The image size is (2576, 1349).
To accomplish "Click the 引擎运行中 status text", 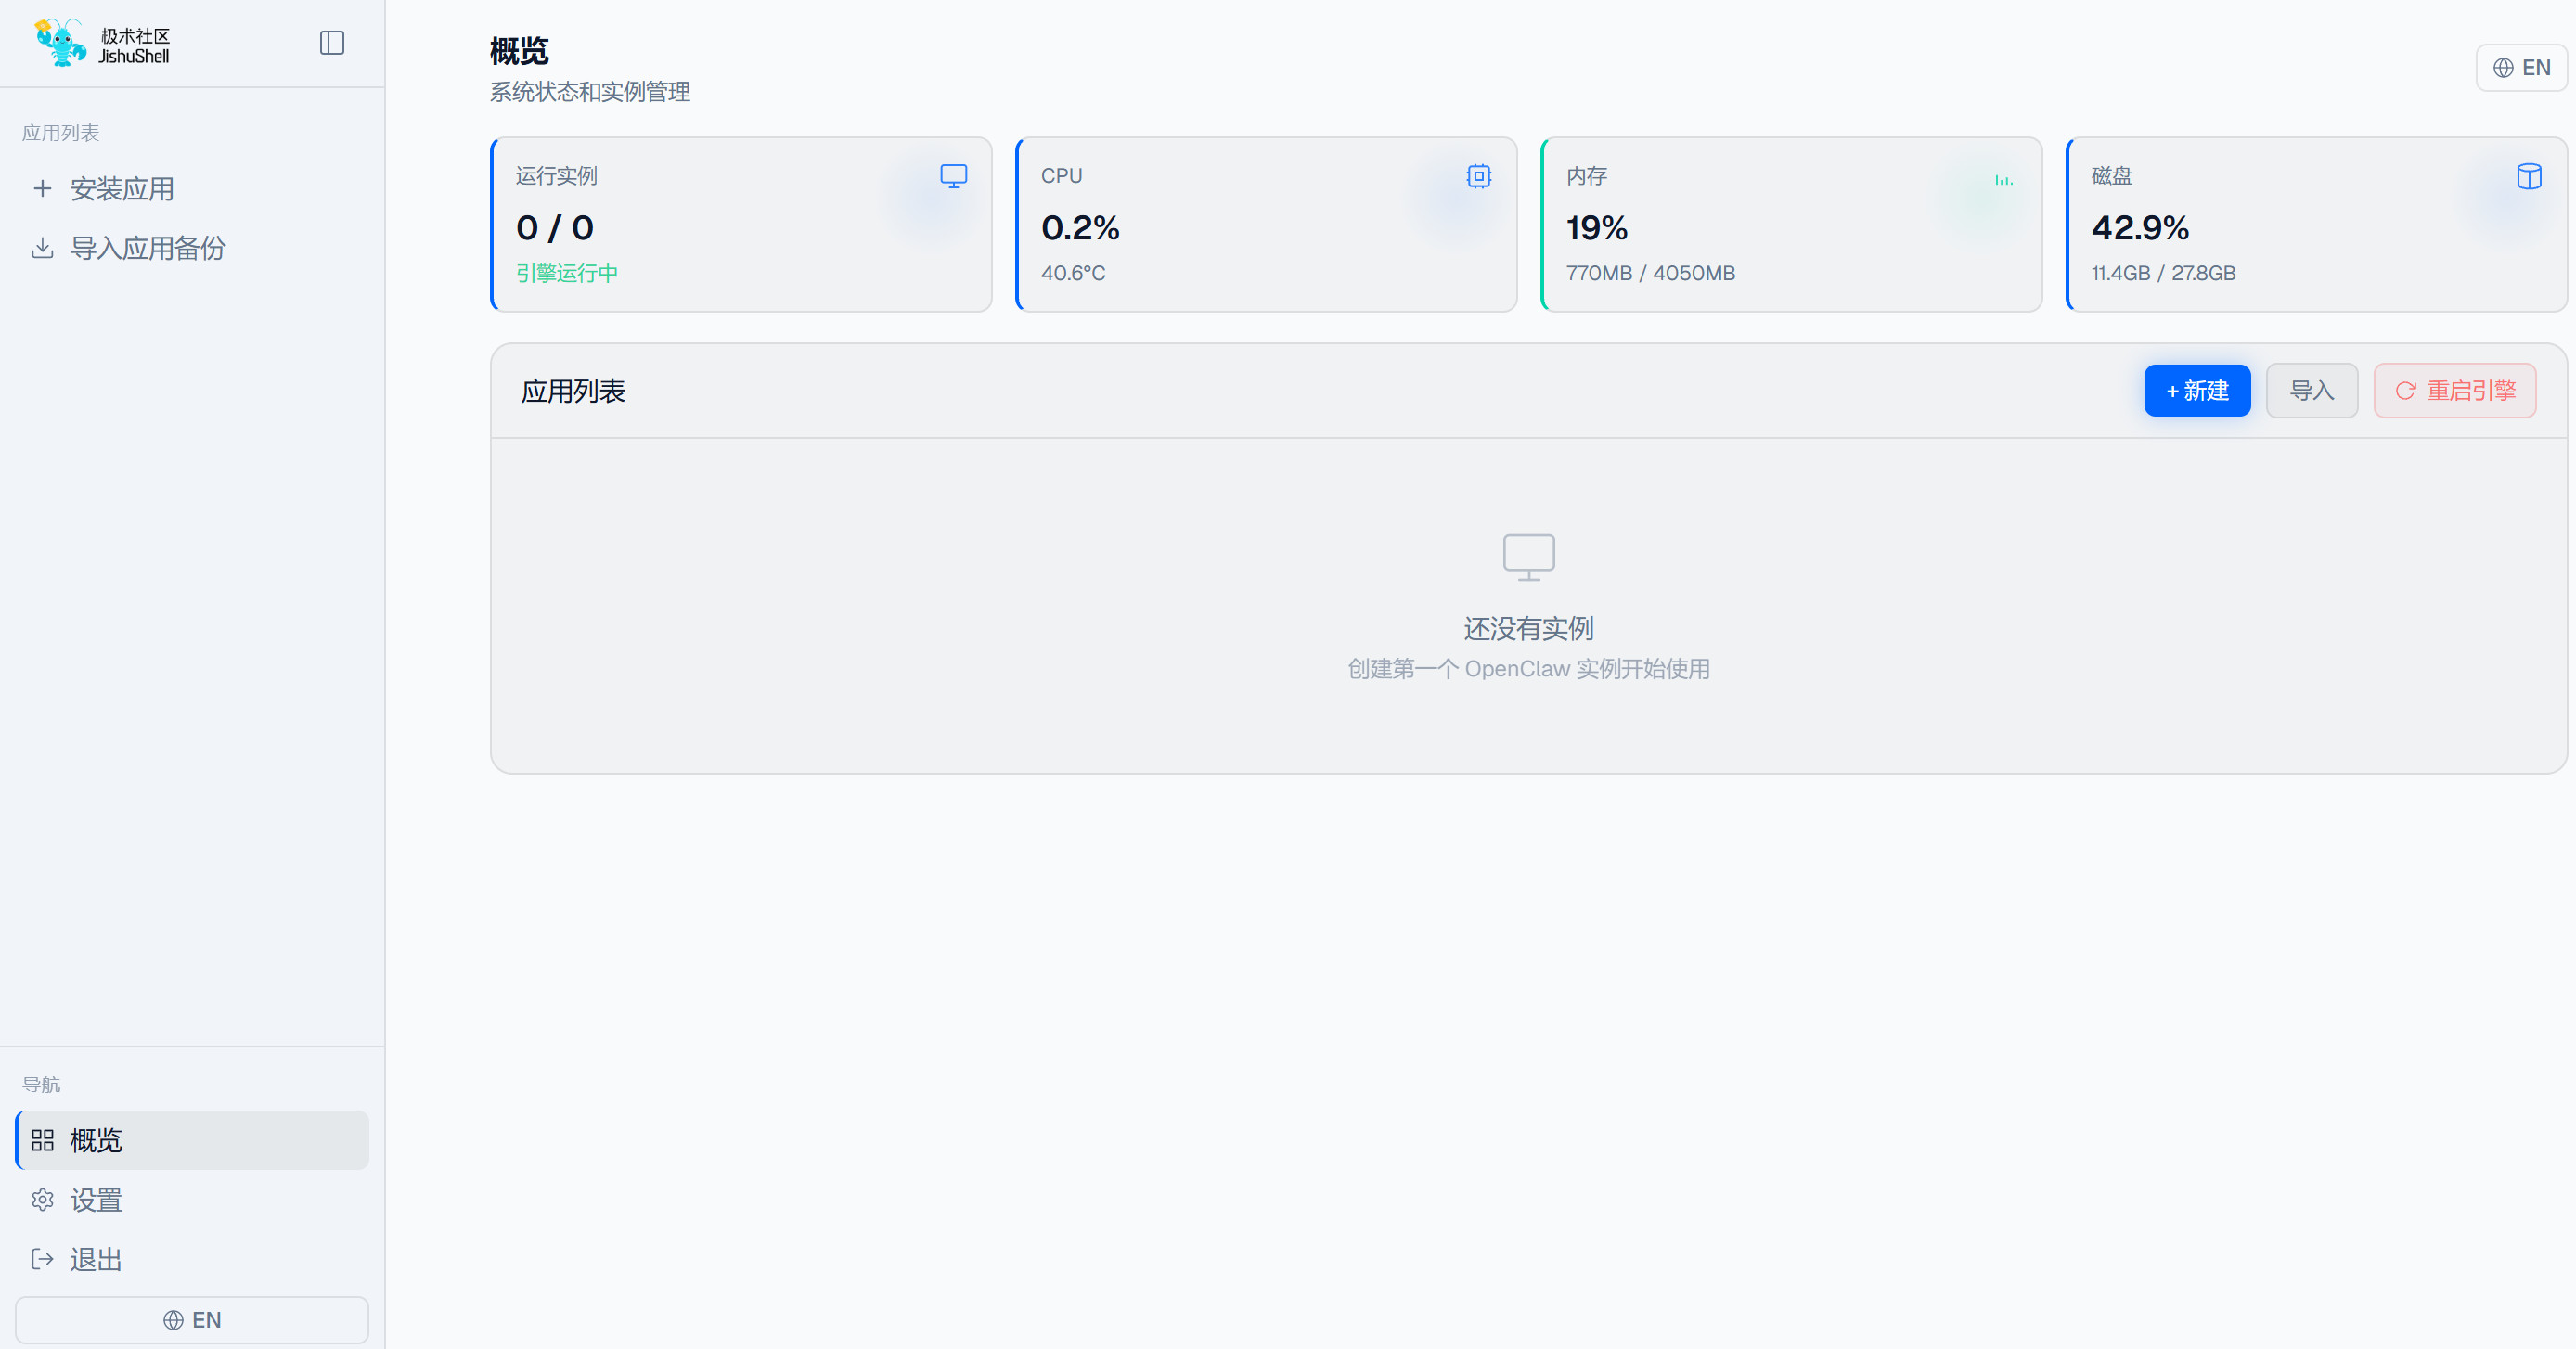I will pos(567,273).
